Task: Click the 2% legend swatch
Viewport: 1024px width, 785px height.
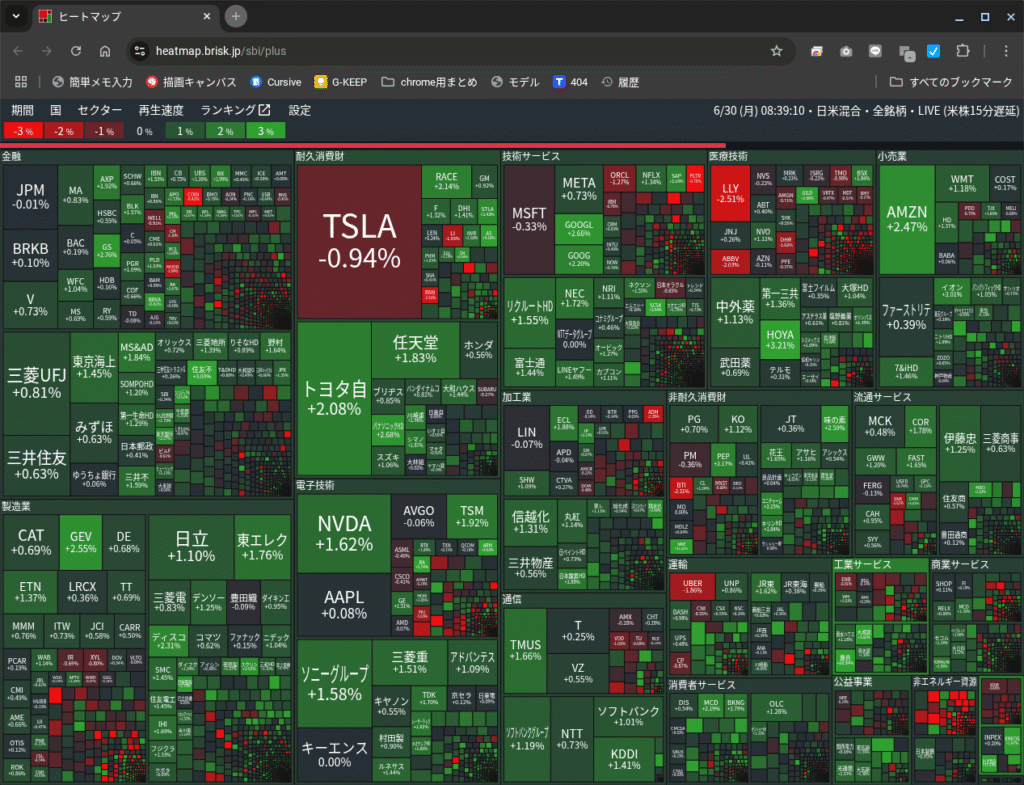Action: pos(225,131)
